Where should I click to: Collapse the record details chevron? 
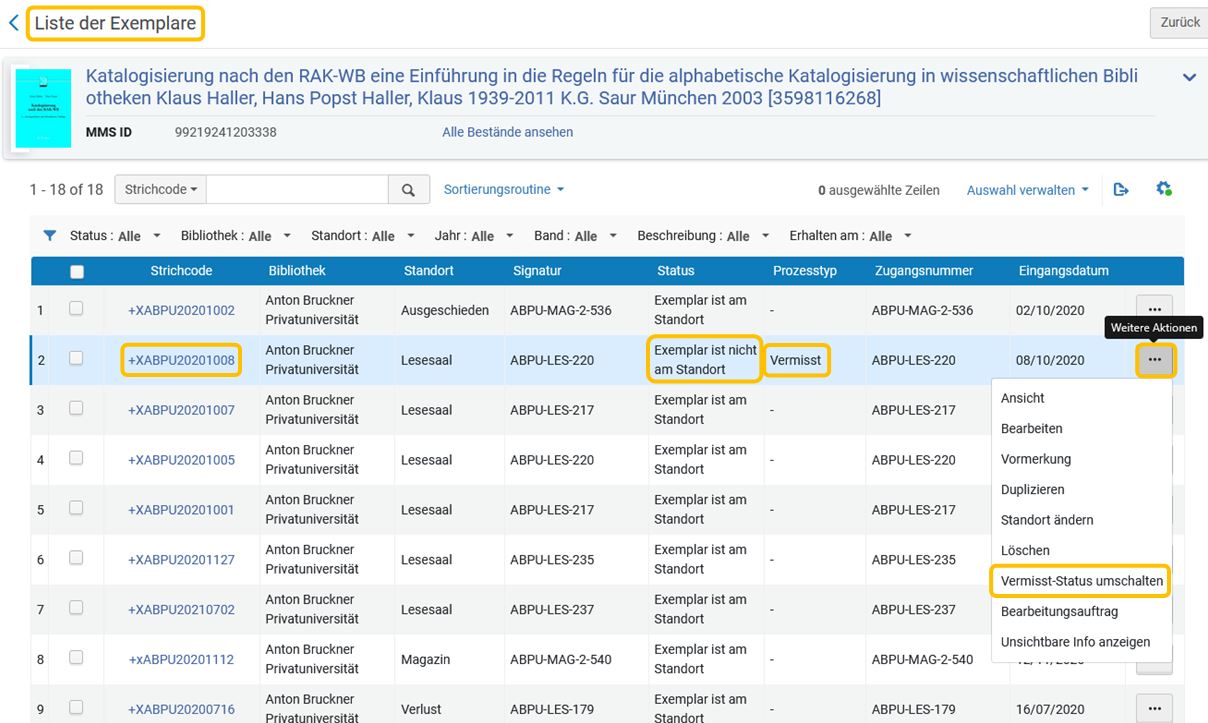point(1189,77)
